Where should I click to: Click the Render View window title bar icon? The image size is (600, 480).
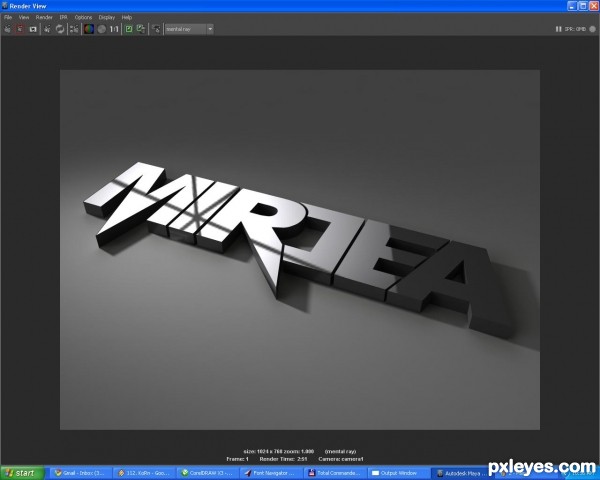pyautogui.click(x=5, y=6)
